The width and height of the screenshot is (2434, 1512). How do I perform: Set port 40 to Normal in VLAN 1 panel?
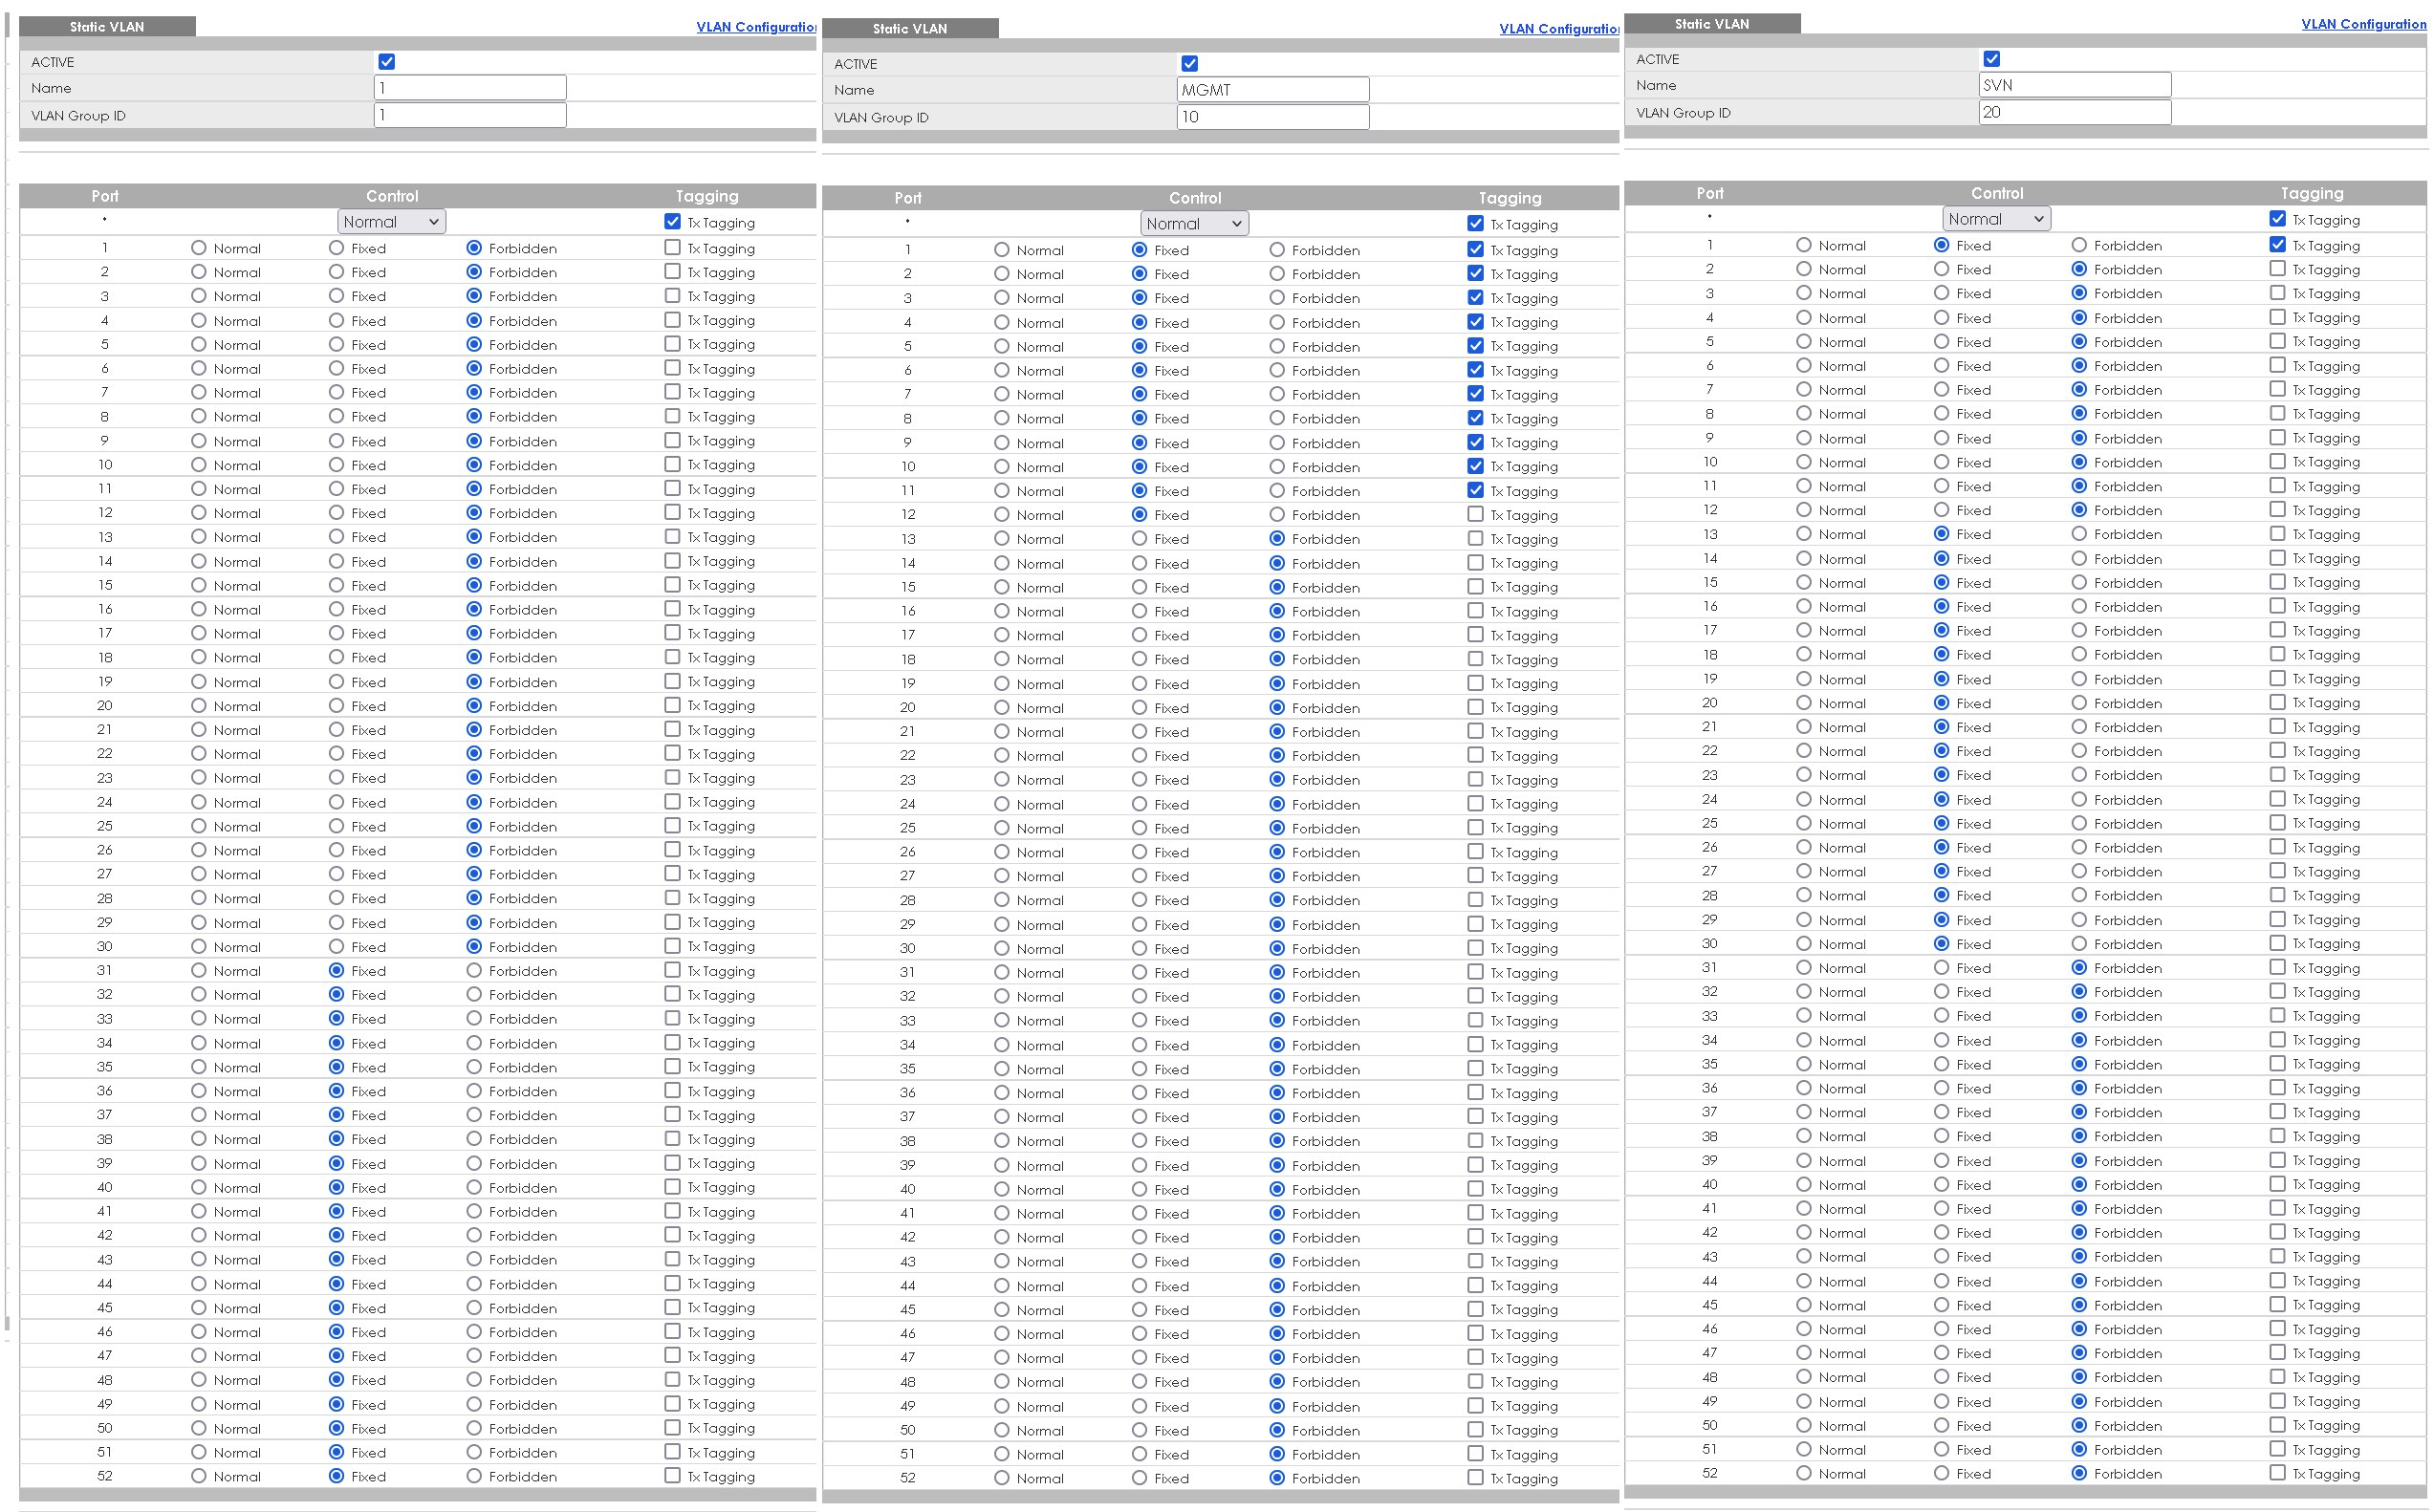199,1187
